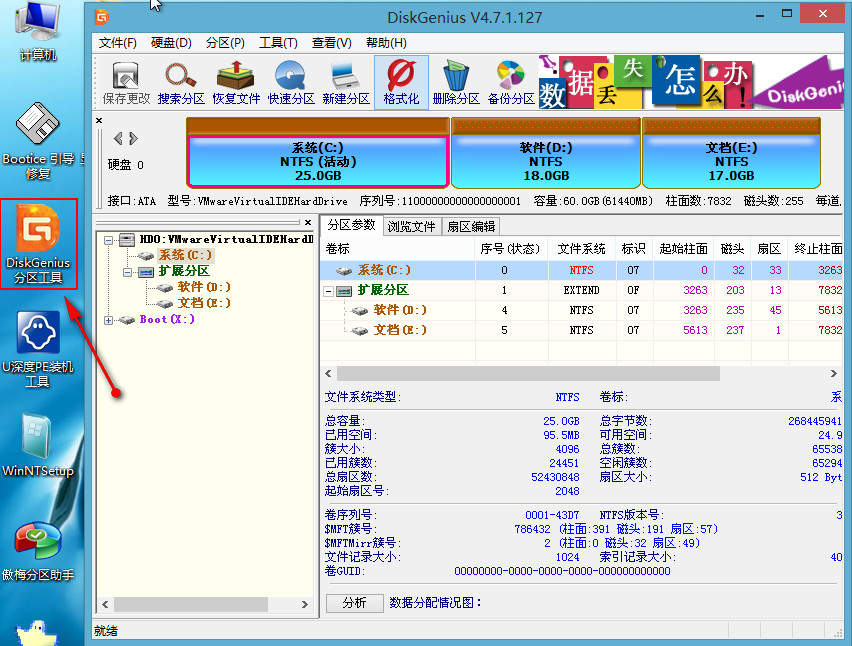Select Boot(X:) in the left tree

[x=167, y=319]
